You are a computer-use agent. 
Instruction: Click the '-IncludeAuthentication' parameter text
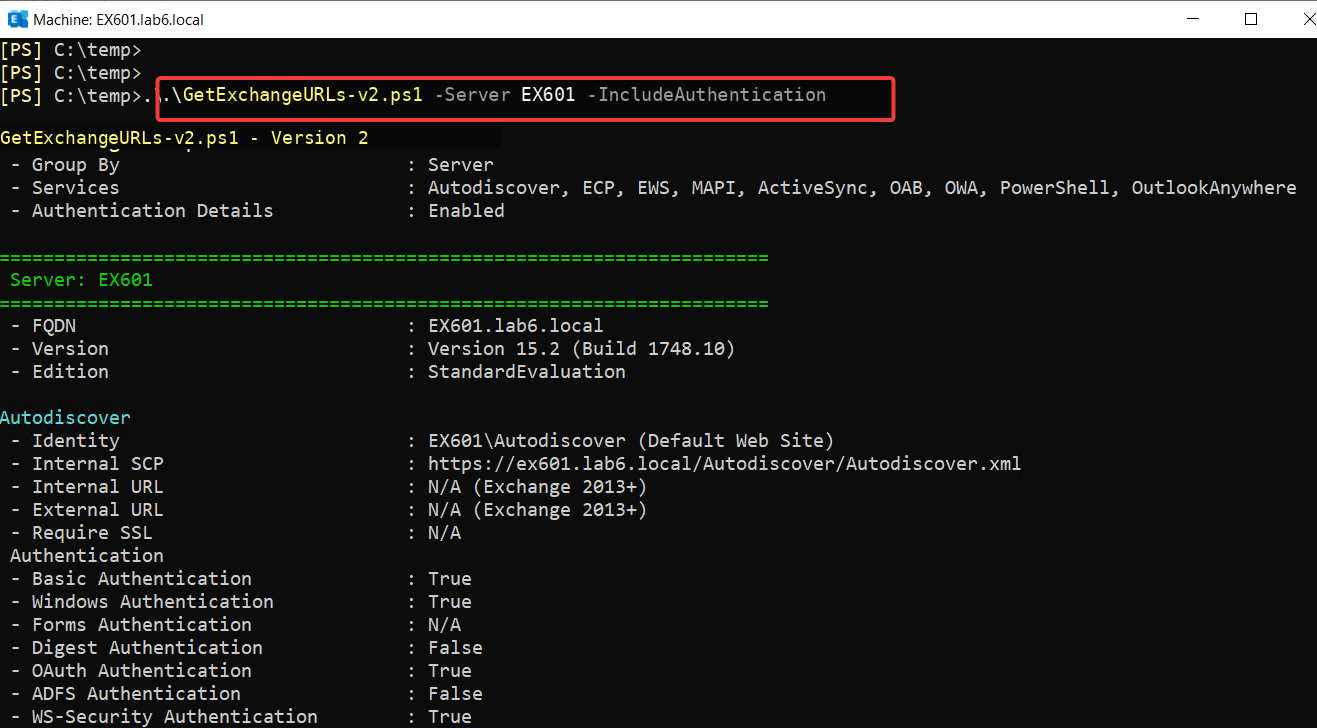coord(706,95)
